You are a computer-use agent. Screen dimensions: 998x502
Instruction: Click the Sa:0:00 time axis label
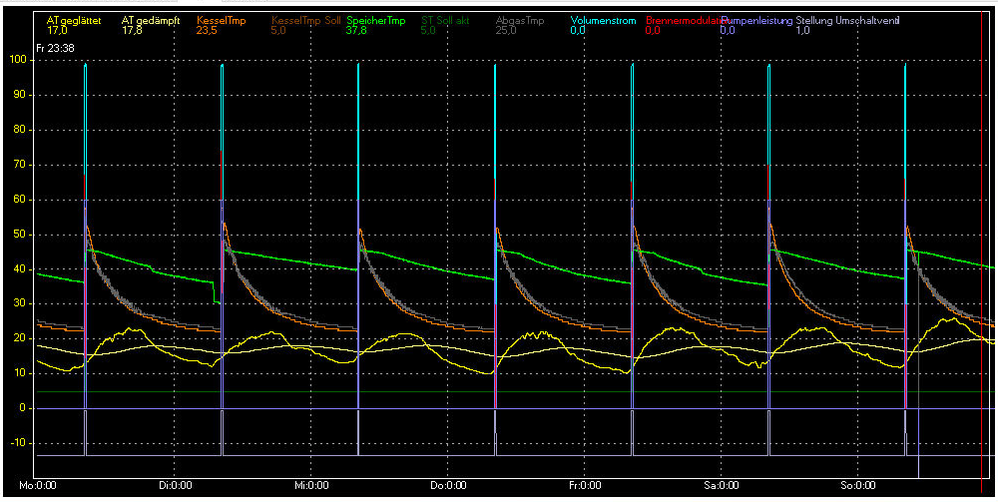pyautogui.click(x=720, y=486)
